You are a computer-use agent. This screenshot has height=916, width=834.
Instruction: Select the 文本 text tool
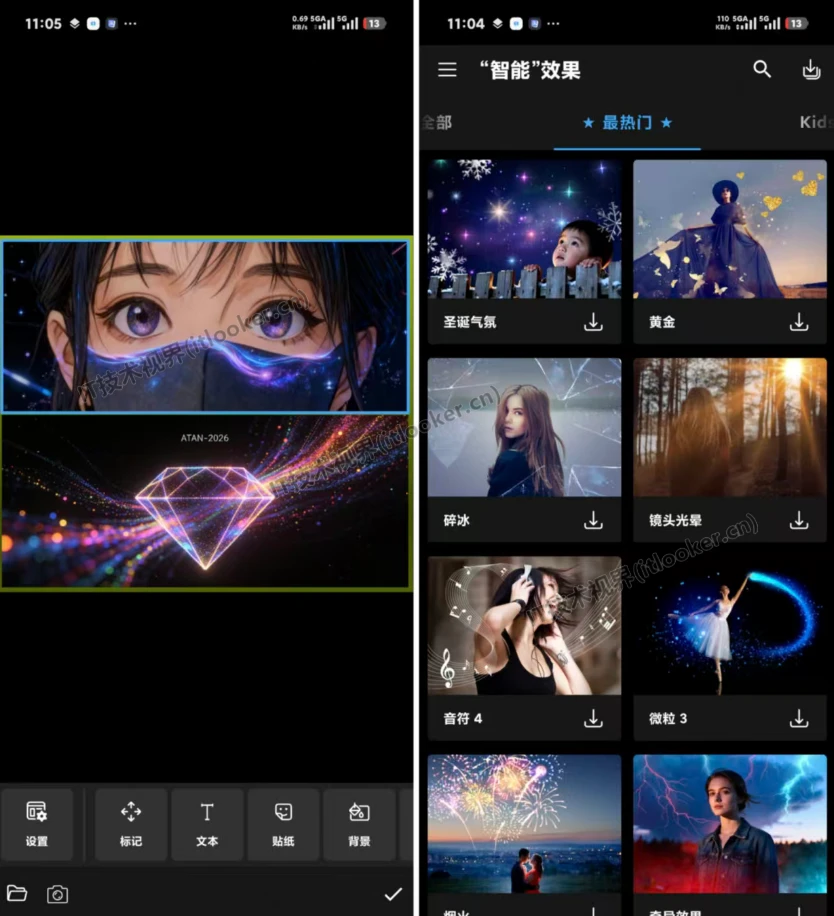pyautogui.click(x=207, y=824)
